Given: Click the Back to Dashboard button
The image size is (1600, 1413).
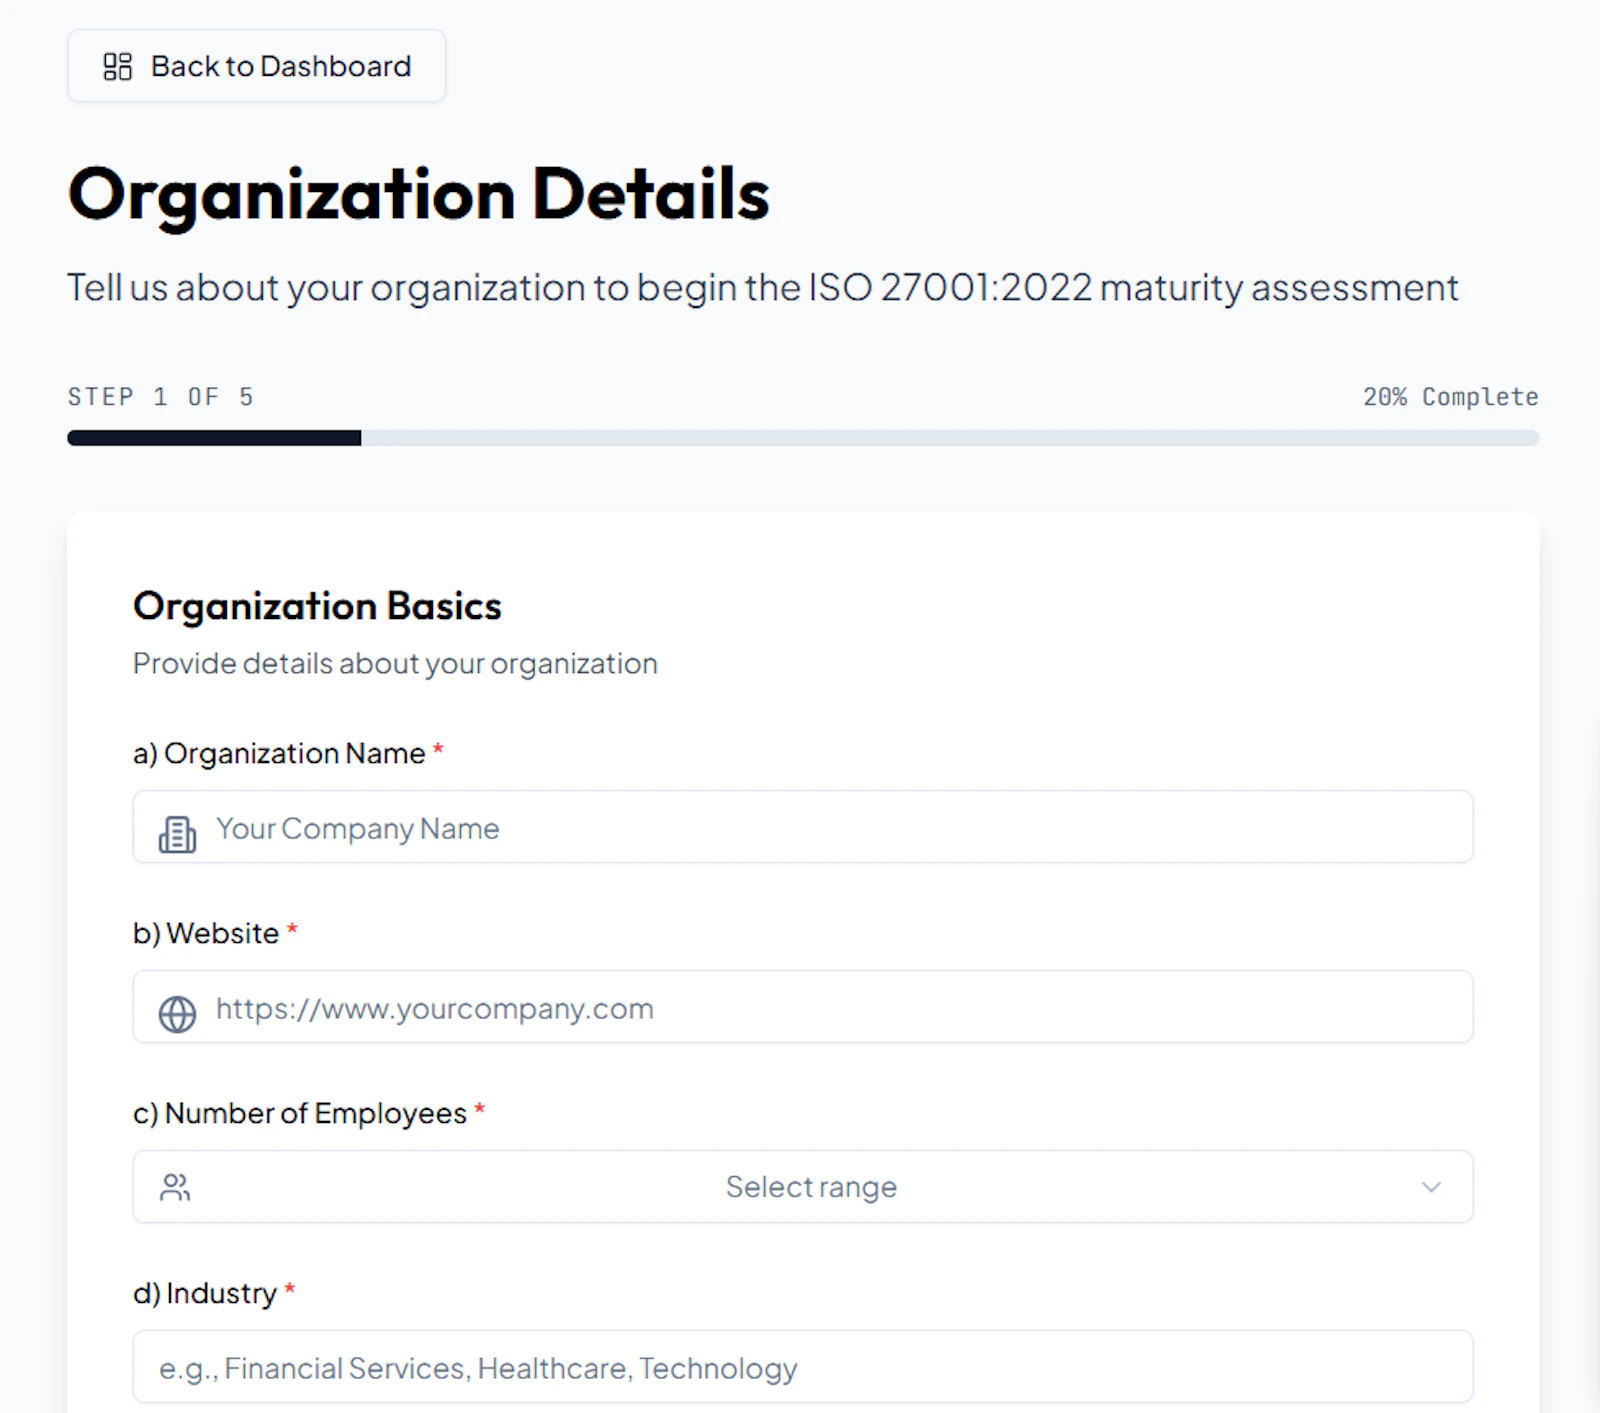Looking at the screenshot, I should click(256, 66).
